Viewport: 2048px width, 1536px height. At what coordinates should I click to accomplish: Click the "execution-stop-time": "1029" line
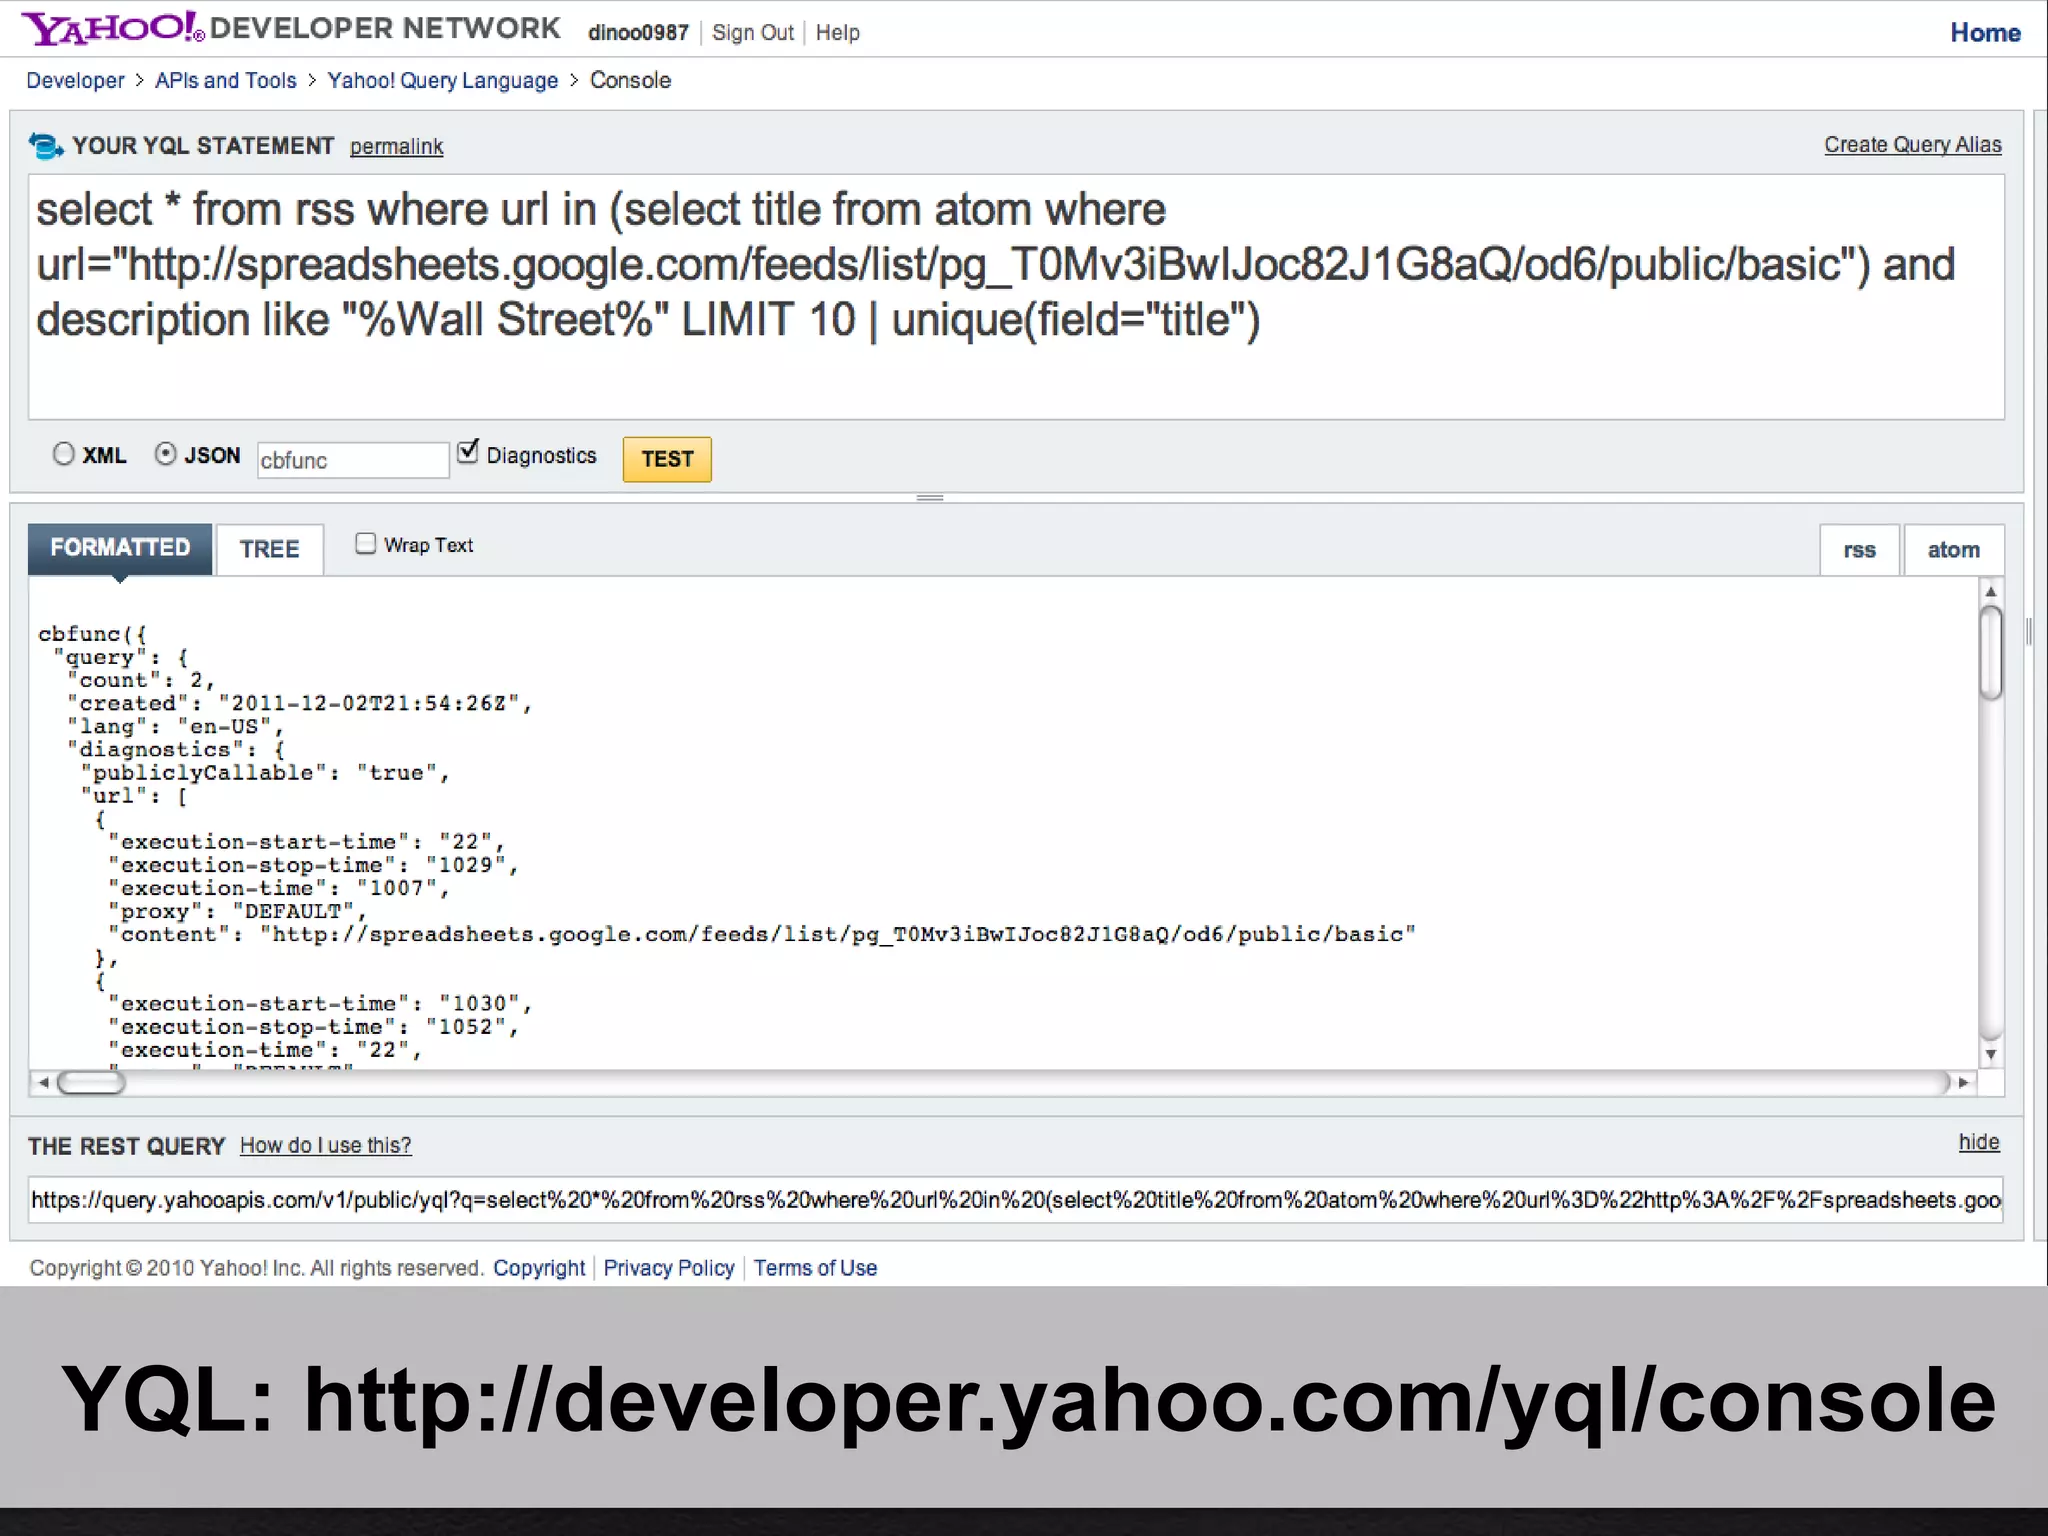[314, 865]
